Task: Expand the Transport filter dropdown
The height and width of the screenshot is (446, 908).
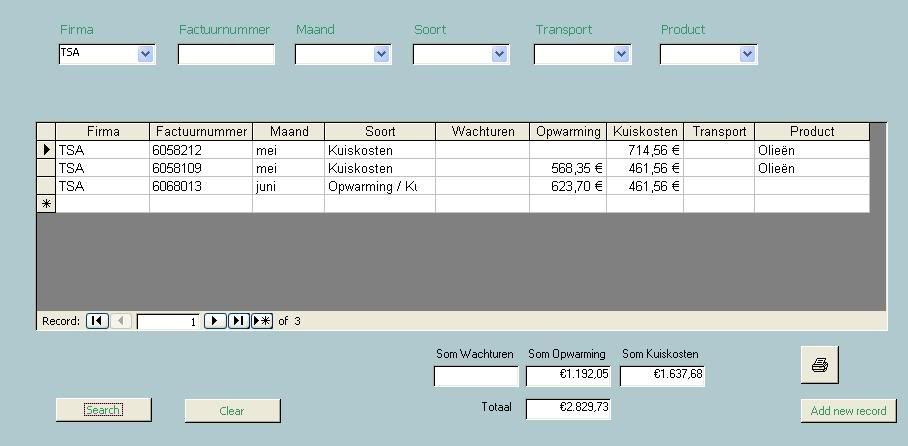Action: (621, 54)
